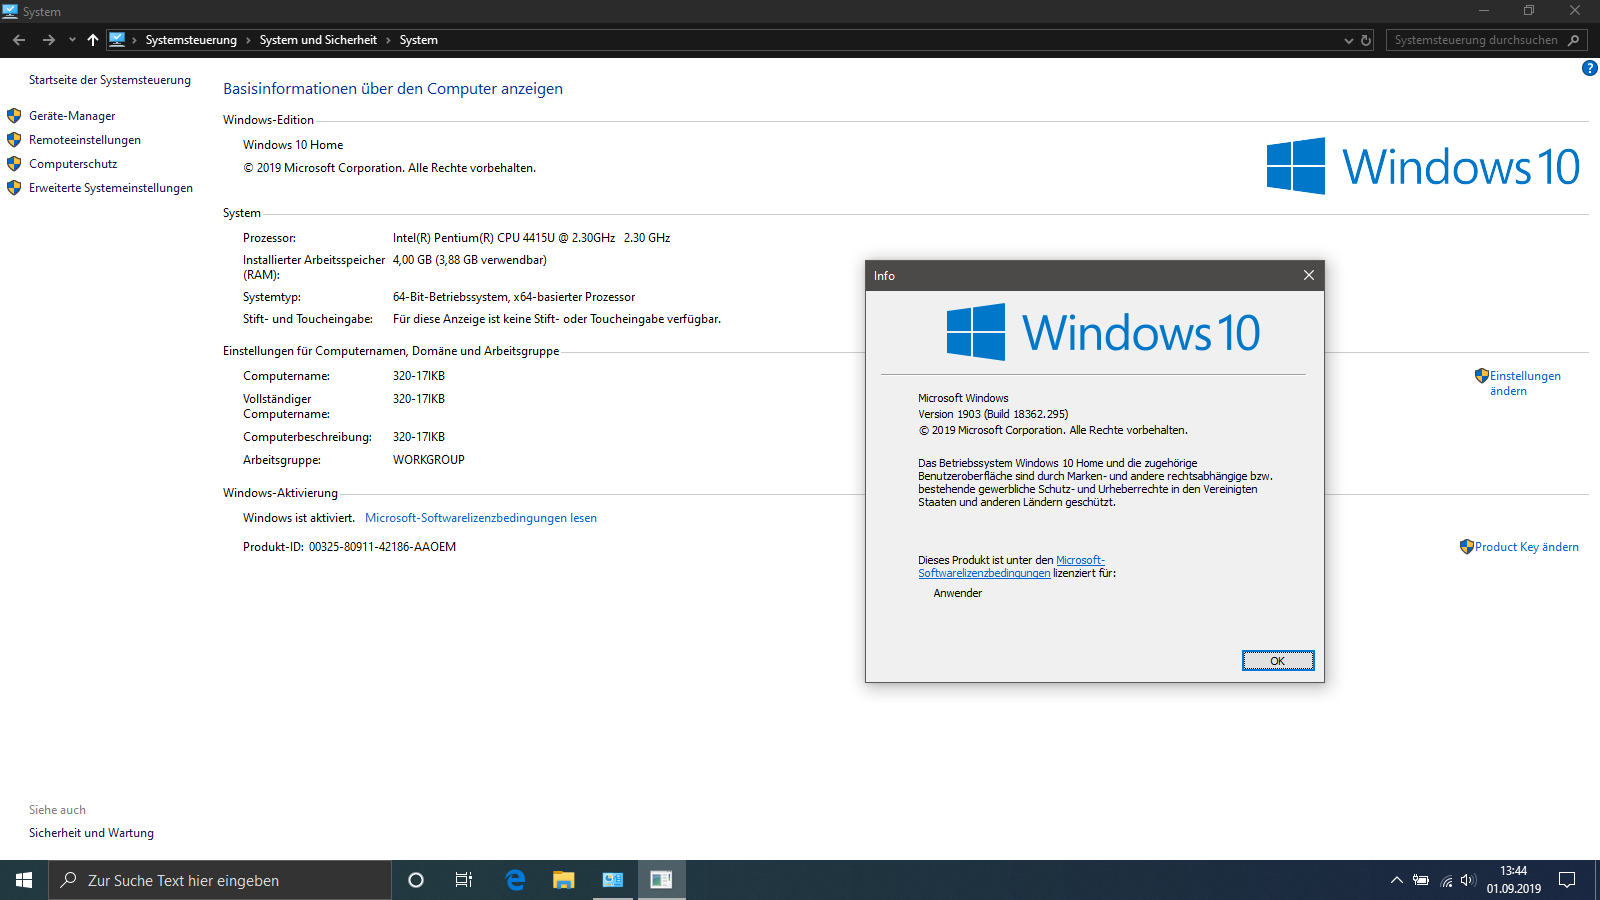Open Task View on the taskbar
This screenshot has height=900, width=1600.
[x=464, y=880]
